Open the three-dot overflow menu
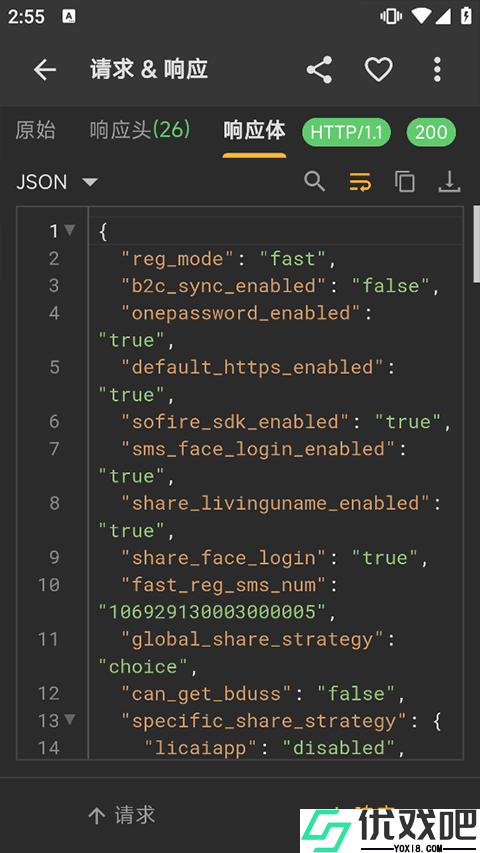The width and height of the screenshot is (480, 853). [437, 70]
